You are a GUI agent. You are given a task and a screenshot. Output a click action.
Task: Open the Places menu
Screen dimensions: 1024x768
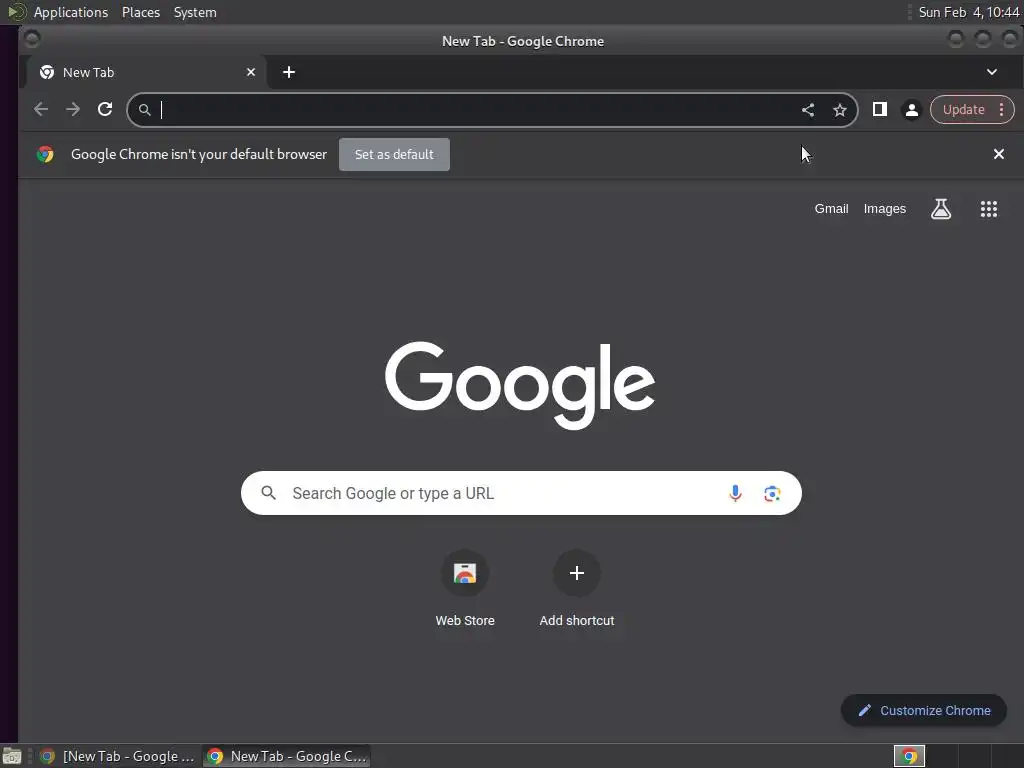(140, 12)
